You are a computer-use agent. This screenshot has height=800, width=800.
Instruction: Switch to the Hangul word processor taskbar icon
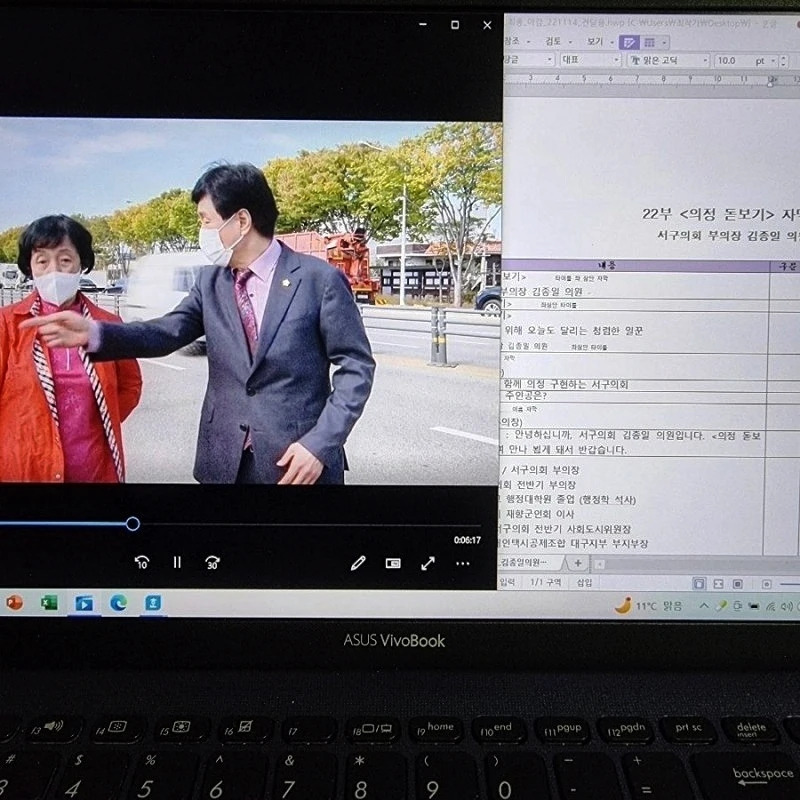click(x=153, y=604)
